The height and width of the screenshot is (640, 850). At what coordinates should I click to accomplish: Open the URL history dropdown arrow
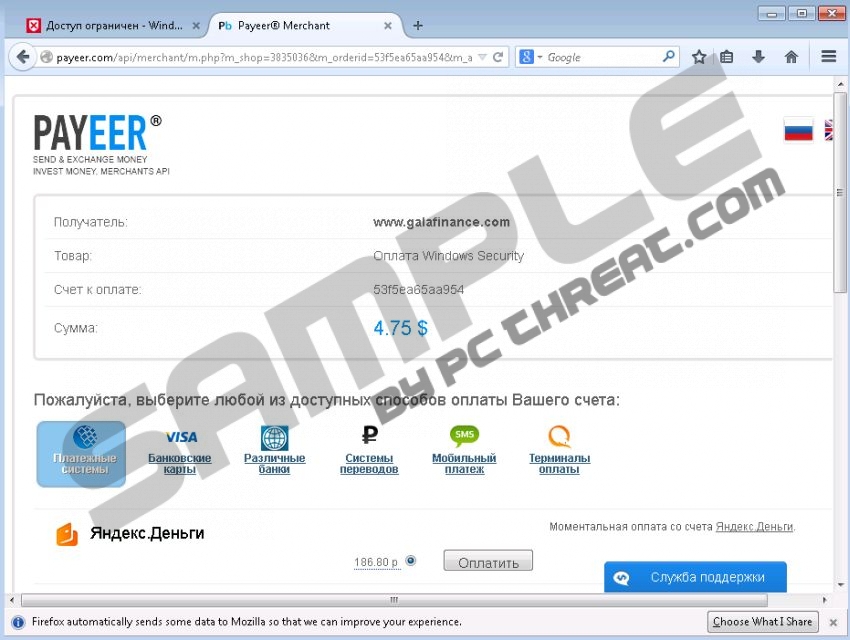tap(482, 57)
